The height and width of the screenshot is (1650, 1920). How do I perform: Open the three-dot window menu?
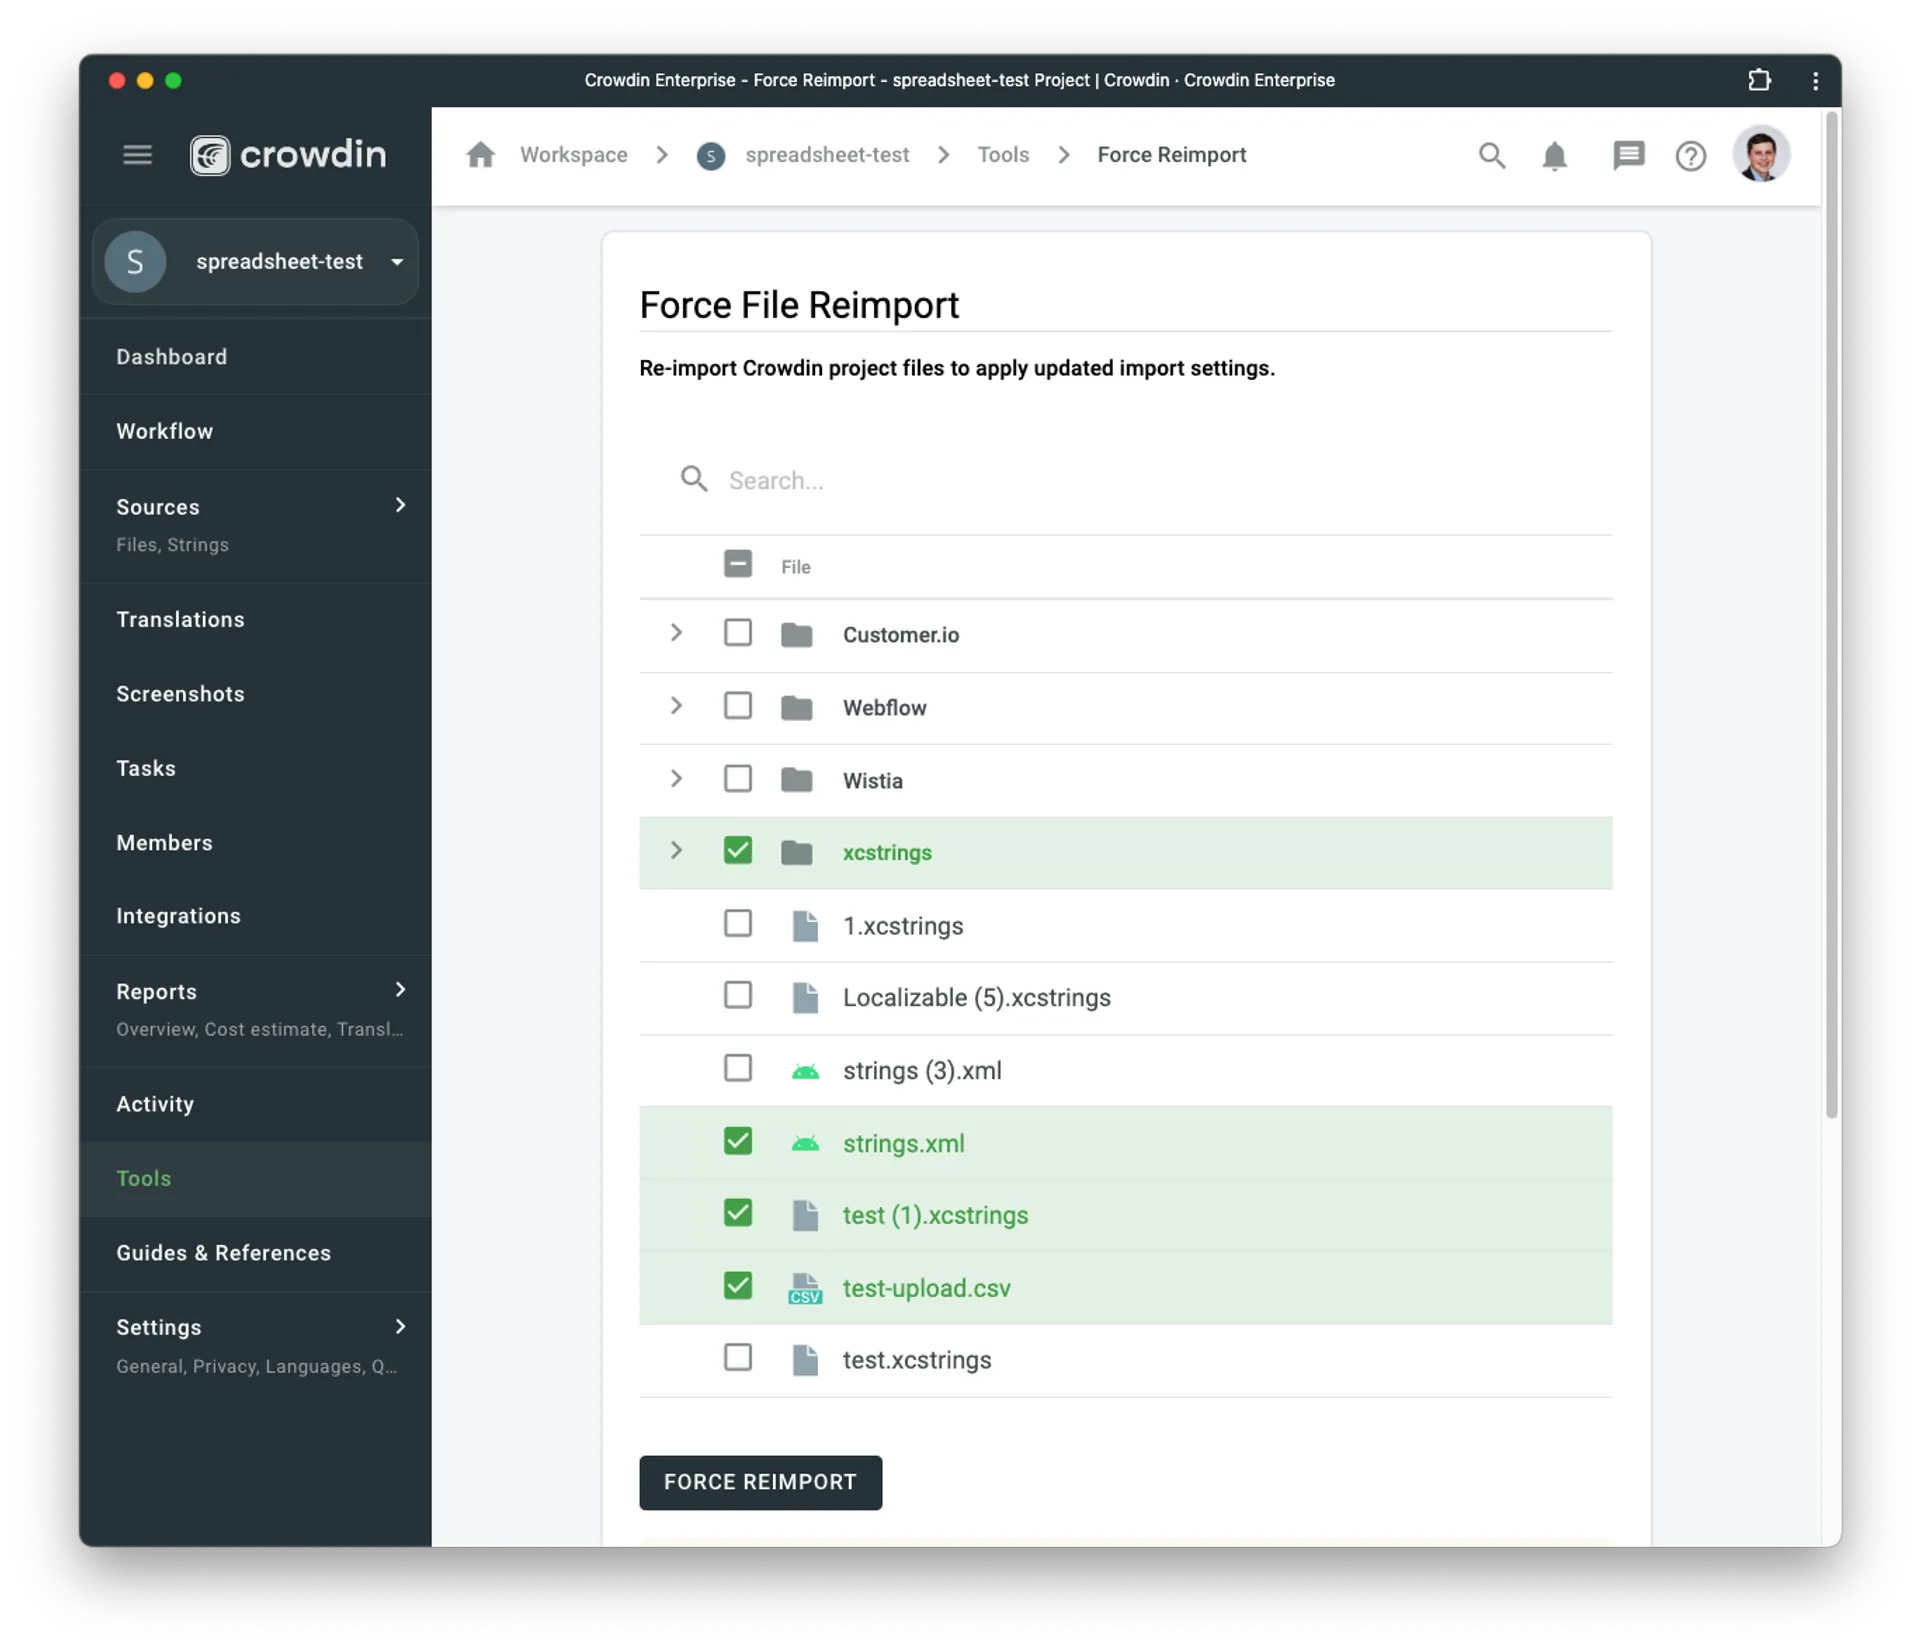[x=1815, y=80]
